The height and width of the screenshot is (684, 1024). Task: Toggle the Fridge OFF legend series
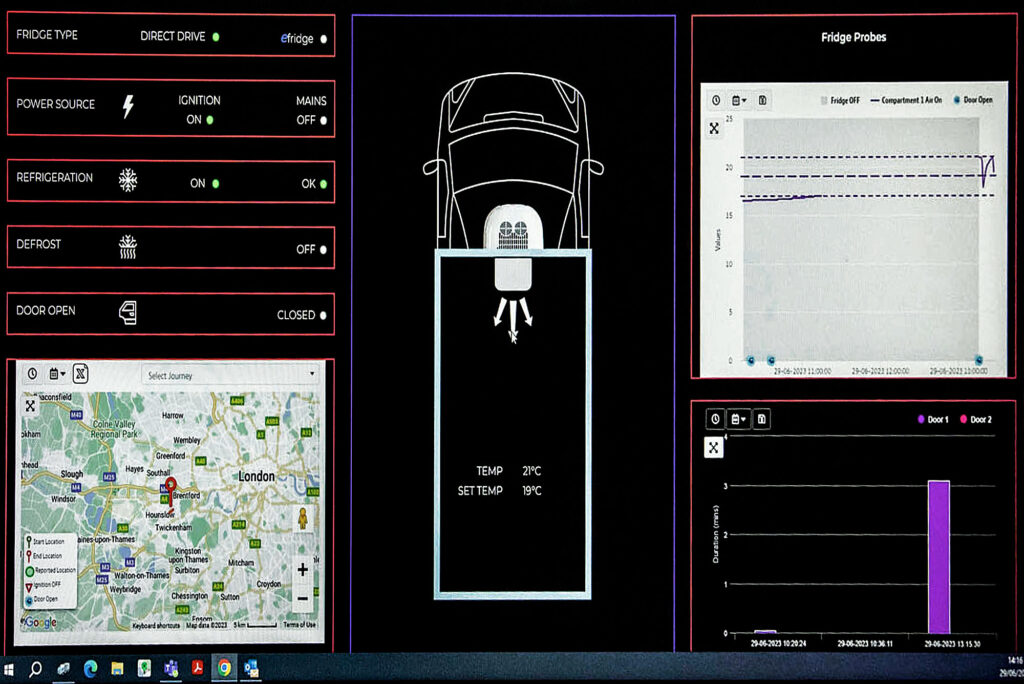pyautogui.click(x=846, y=101)
